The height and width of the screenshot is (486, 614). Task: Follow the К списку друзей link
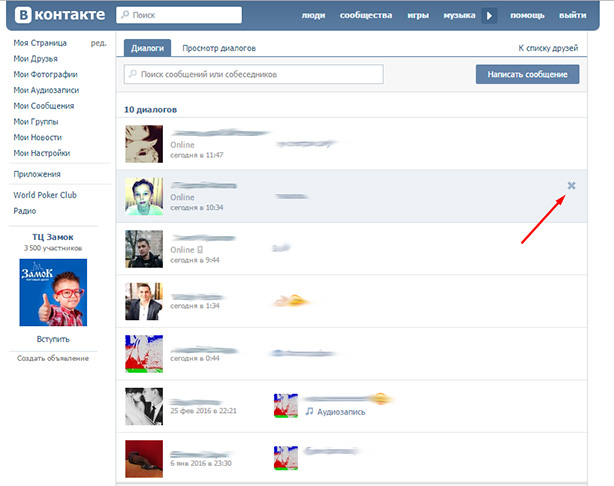coord(548,48)
